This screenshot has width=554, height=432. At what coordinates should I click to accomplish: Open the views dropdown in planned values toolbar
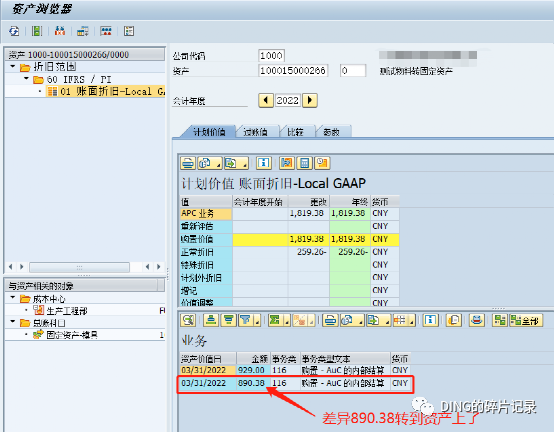(x=210, y=163)
